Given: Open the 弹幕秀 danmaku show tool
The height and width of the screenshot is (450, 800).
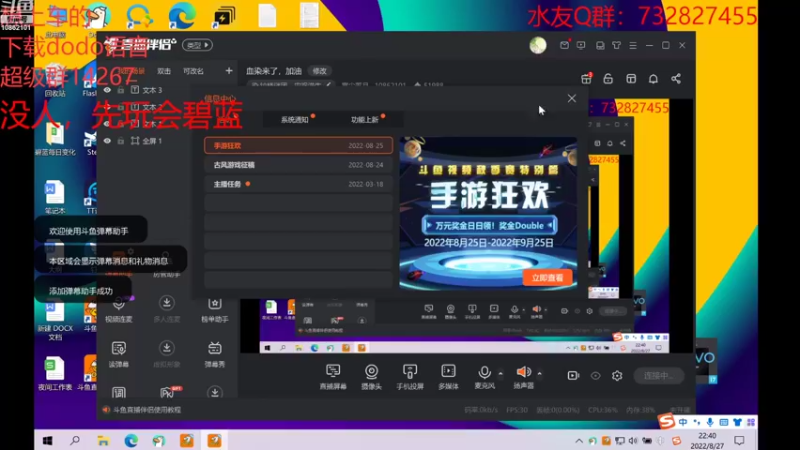Looking at the screenshot, I should [x=215, y=355].
